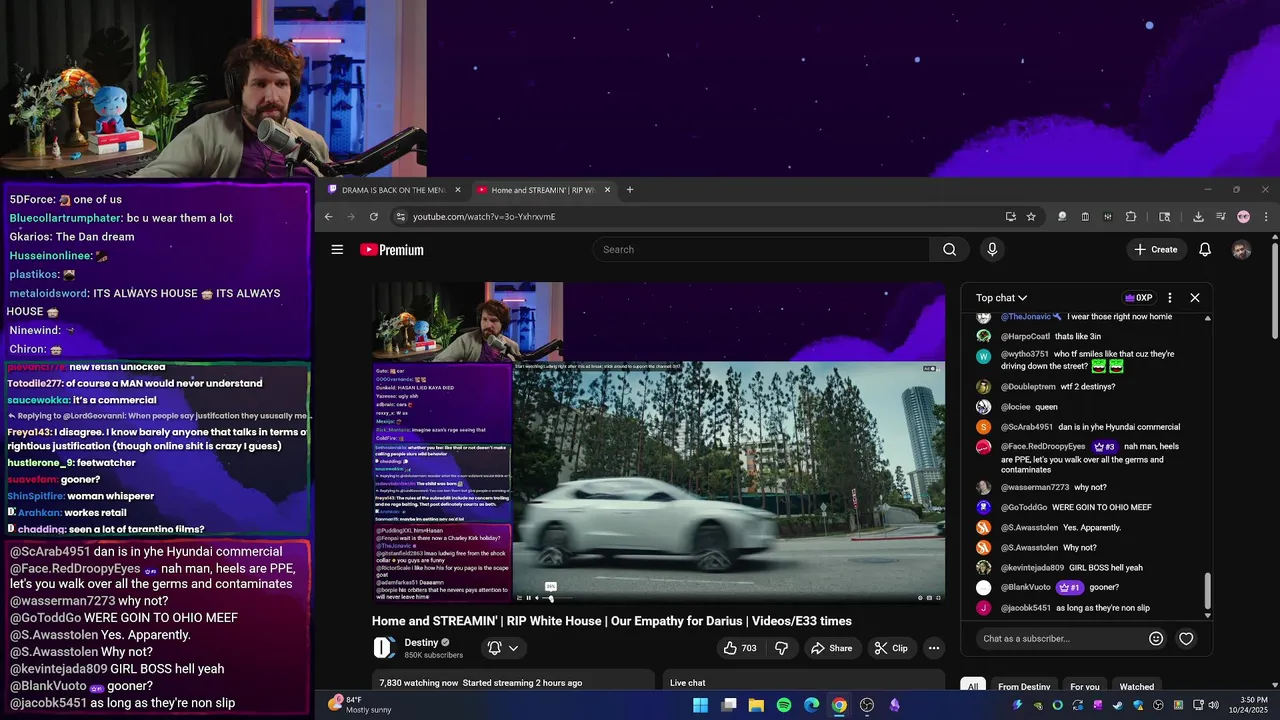Click the Create button
Screen dimensions: 1280x720
pyautogui.click(x=1156, y=250)
